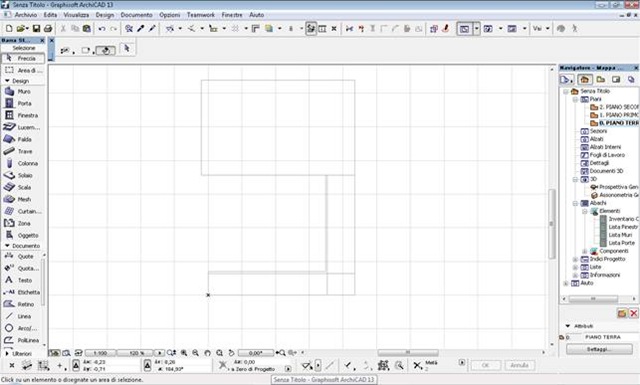Collapse the Abachi tree node
Screen dimensions: 640x385
click(x=575, y=203)
